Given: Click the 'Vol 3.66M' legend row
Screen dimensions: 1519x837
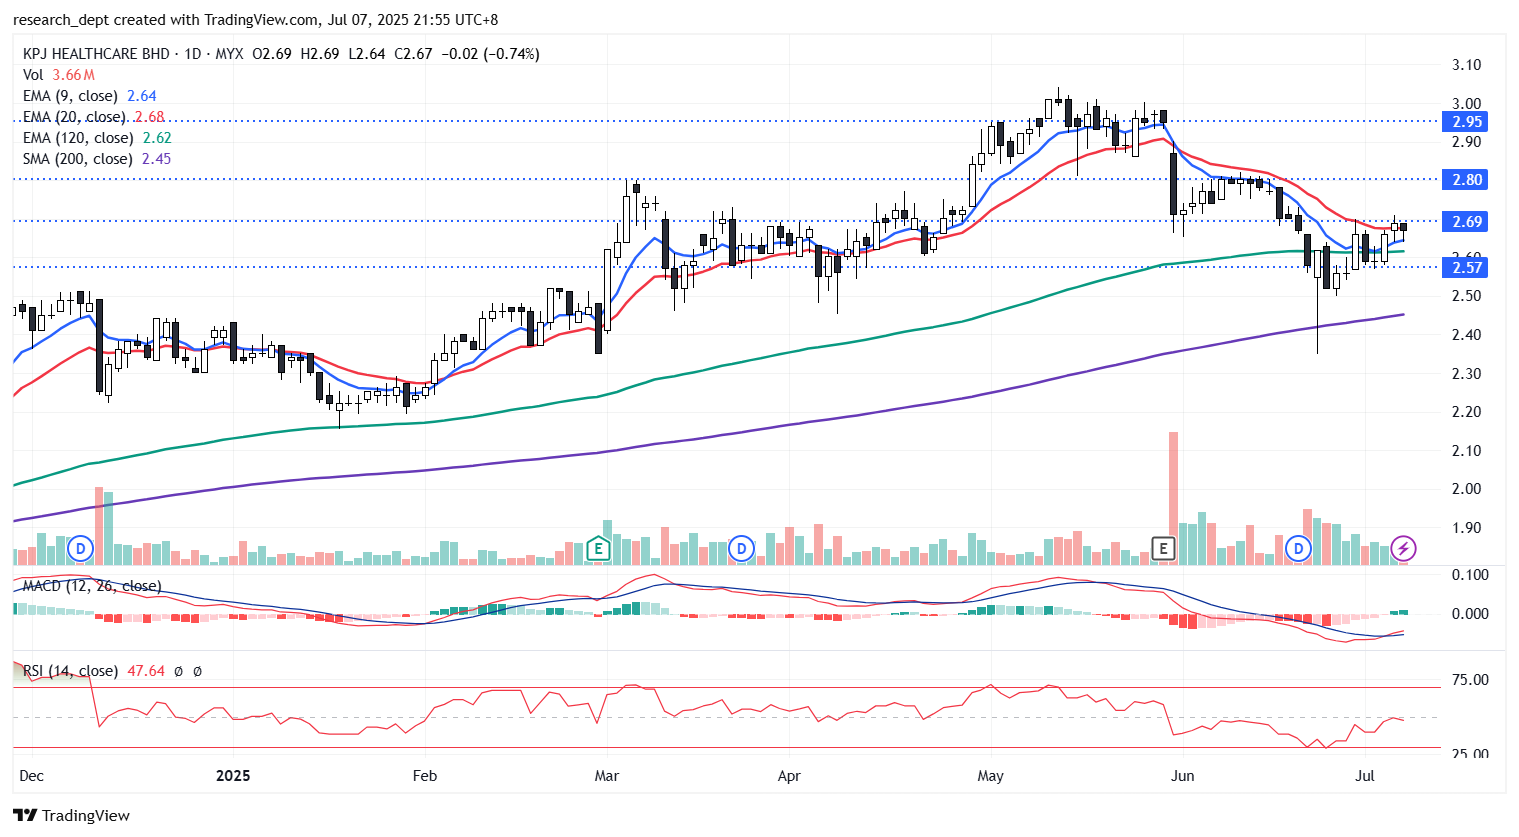Looking at the screenshot, I should click(59, 75).
